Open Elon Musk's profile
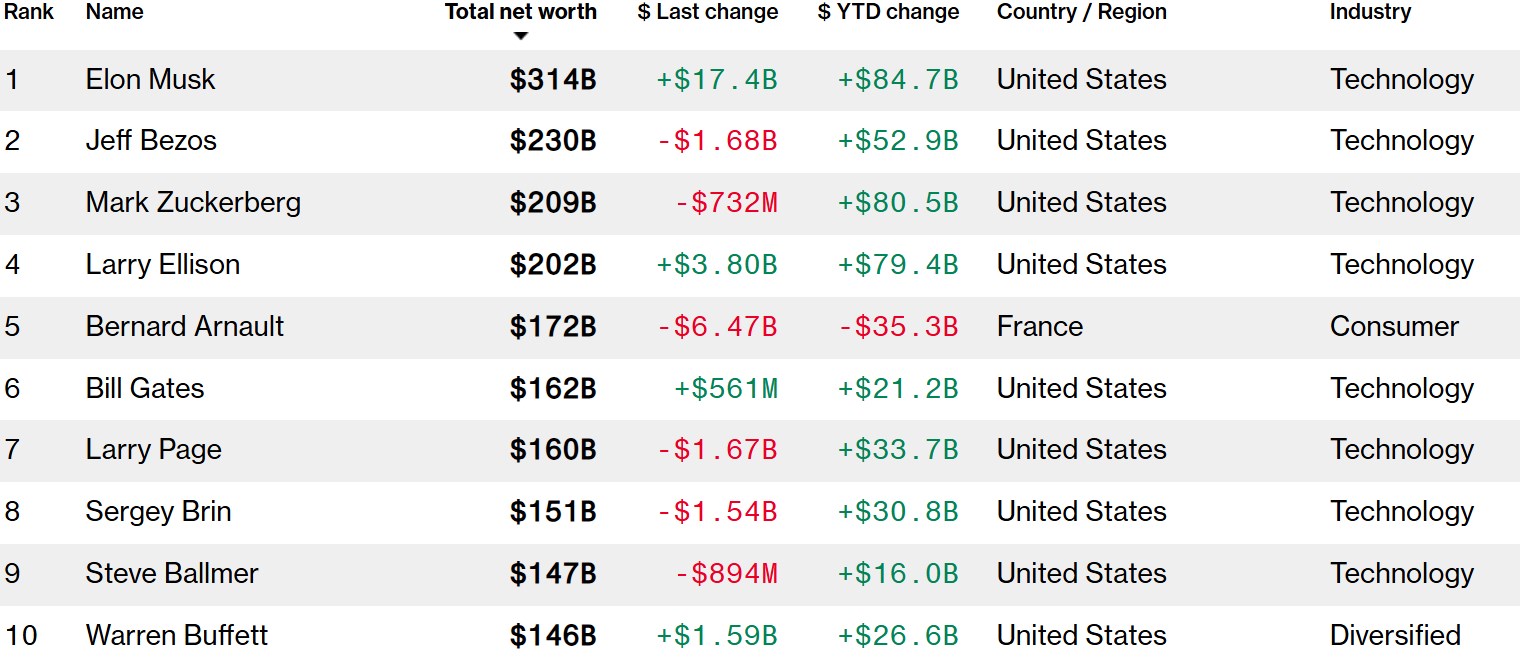Viewport: 1520px width, 665px height. [x=150, y=80]
